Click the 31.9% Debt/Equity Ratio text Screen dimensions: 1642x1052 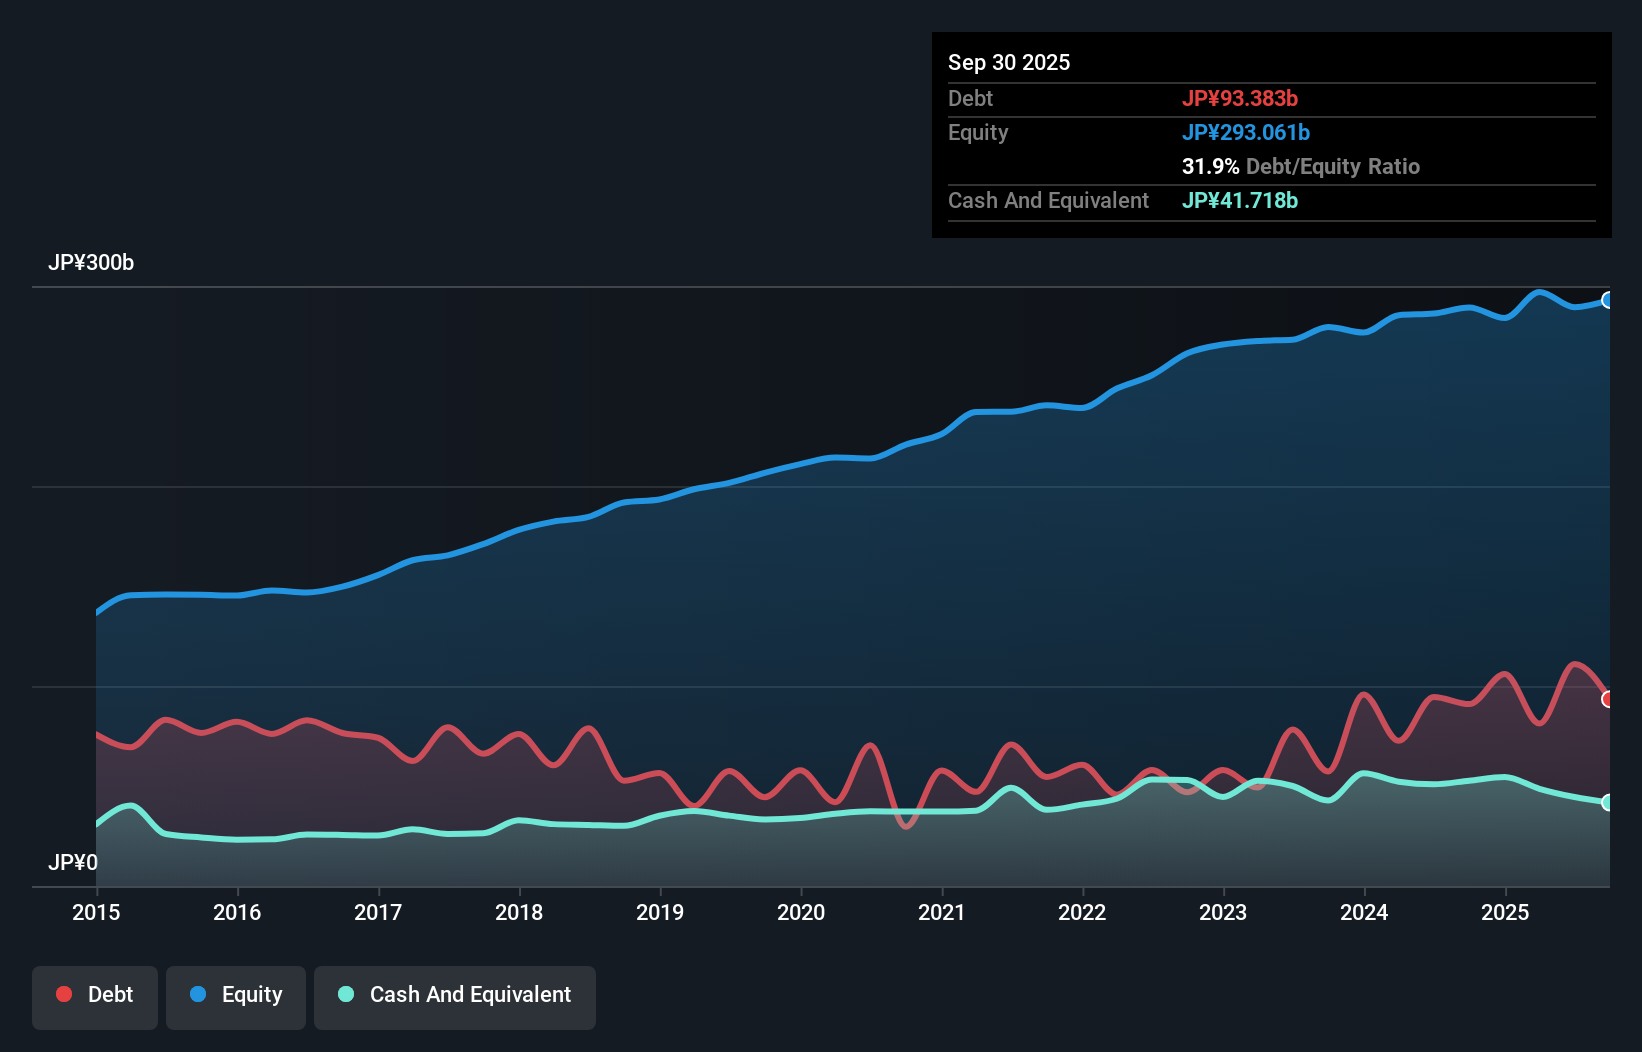point(1301,166)
